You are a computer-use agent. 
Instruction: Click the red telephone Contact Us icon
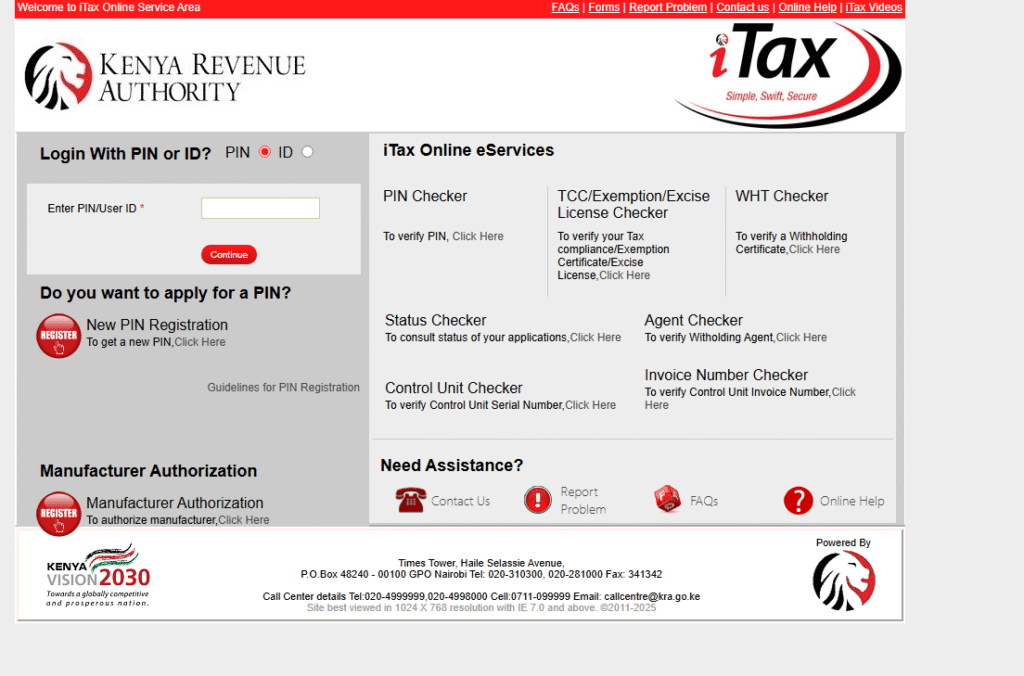(411, 501)
